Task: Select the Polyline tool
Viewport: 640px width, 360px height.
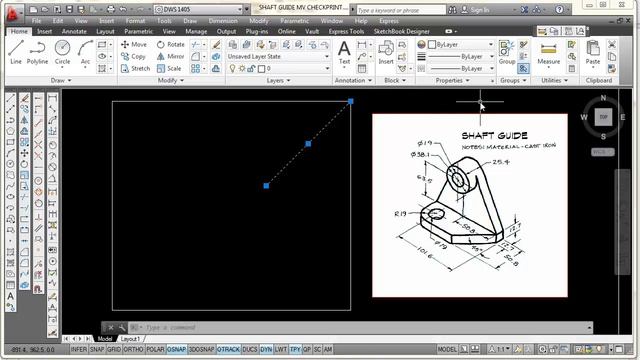Action: pos(37,53)
